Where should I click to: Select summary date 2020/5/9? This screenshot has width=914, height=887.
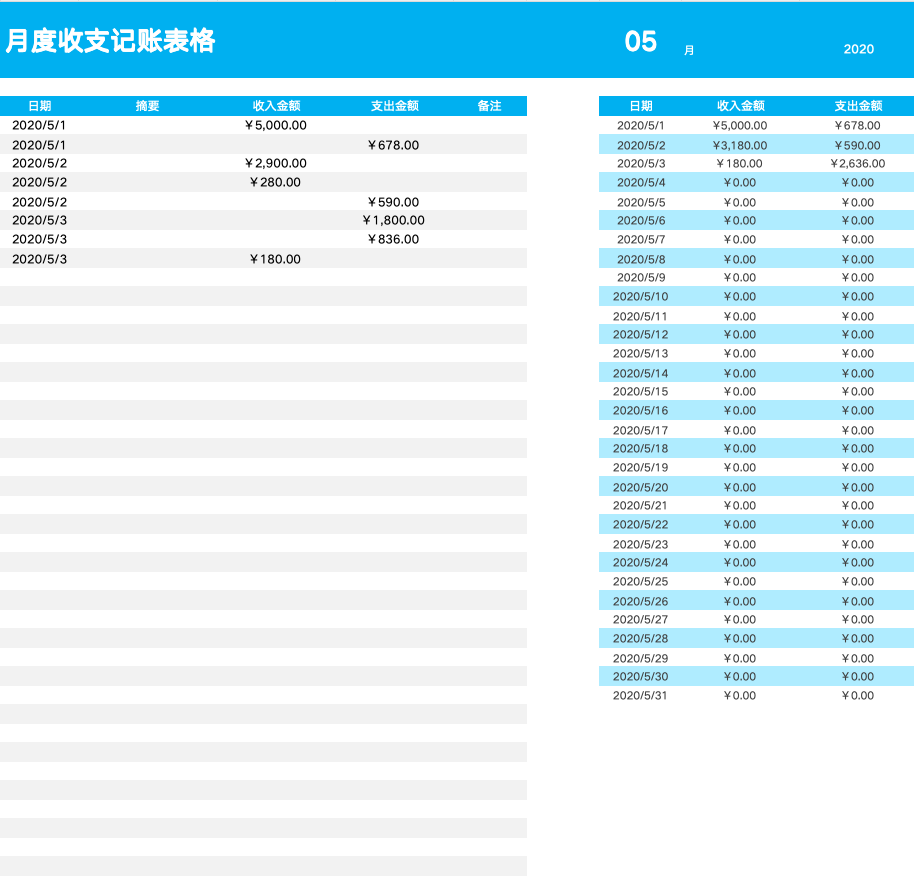tap(641, 278)
